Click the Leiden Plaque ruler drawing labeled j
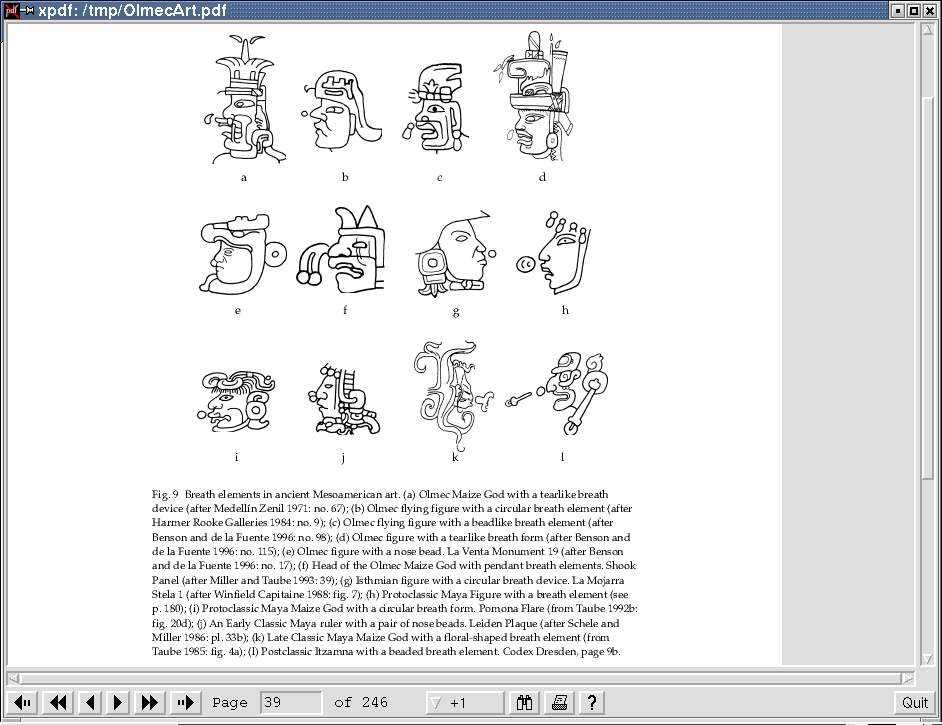 (344, 399)
